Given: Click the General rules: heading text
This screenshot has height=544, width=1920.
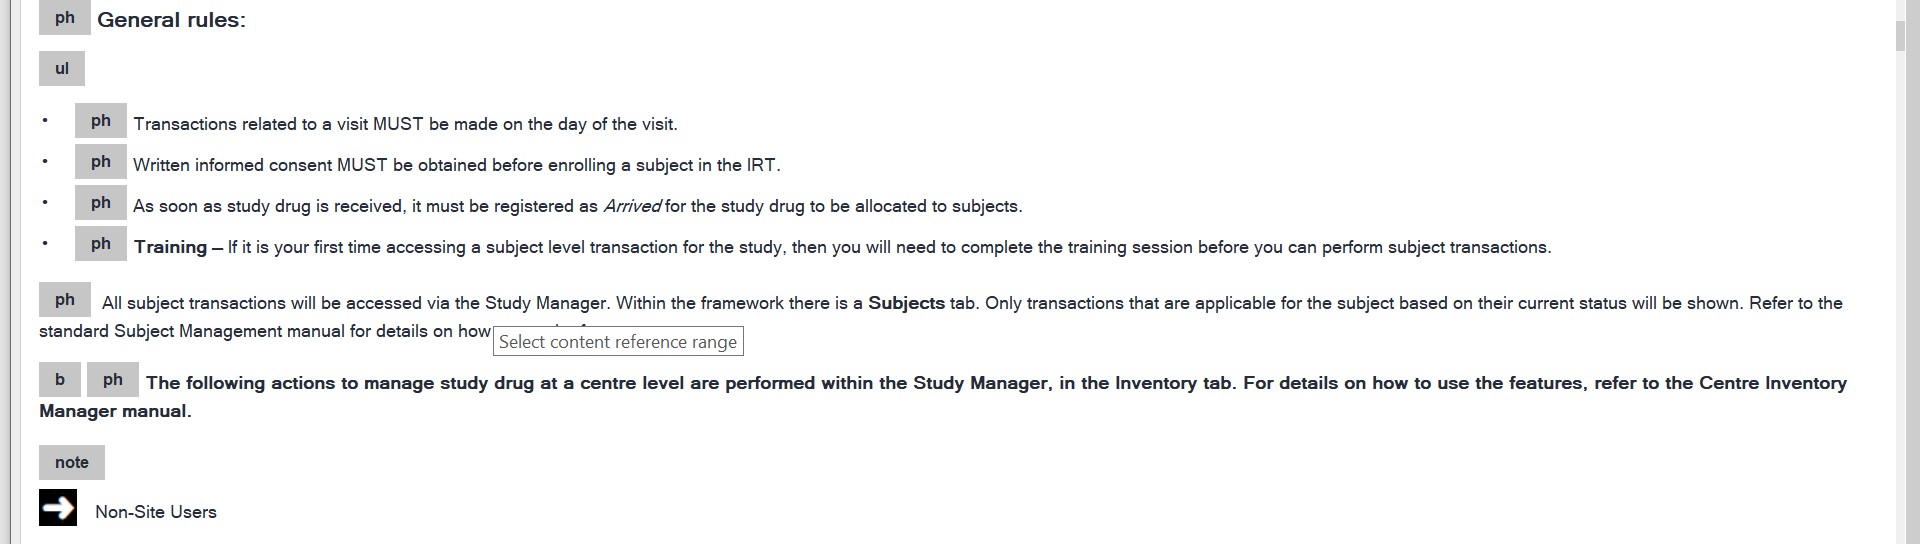Looking at the screenshot, I should click(x=171, y=20).
